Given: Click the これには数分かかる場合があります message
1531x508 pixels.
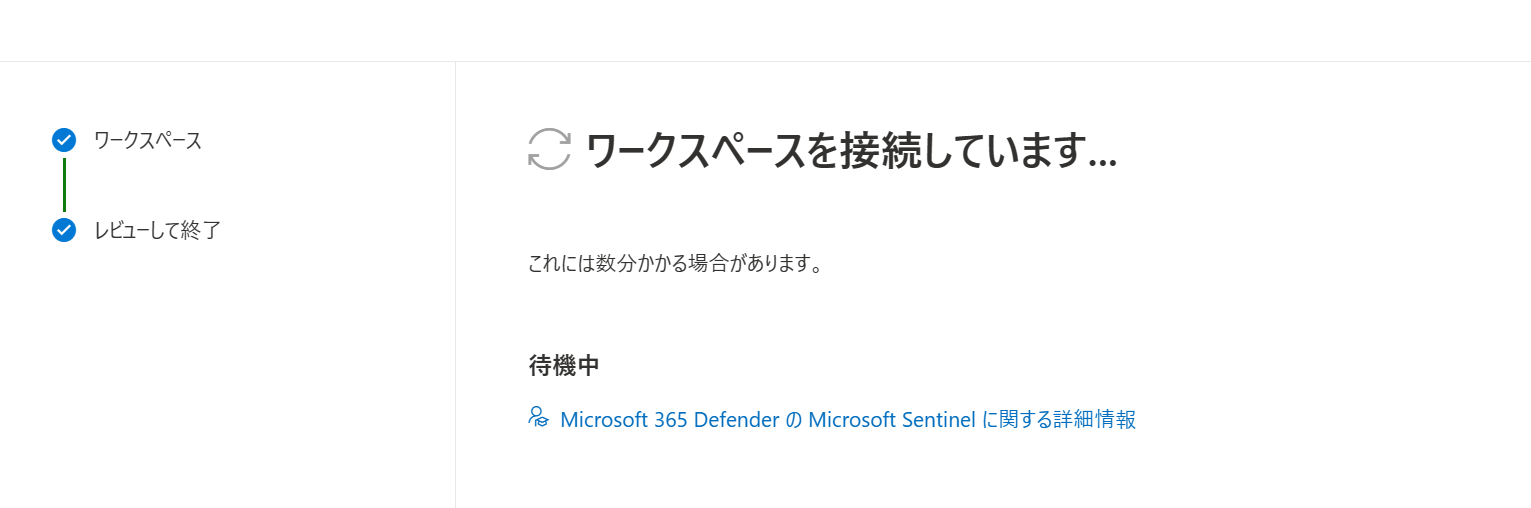Looking at the screenshot, I should (675, 265).
